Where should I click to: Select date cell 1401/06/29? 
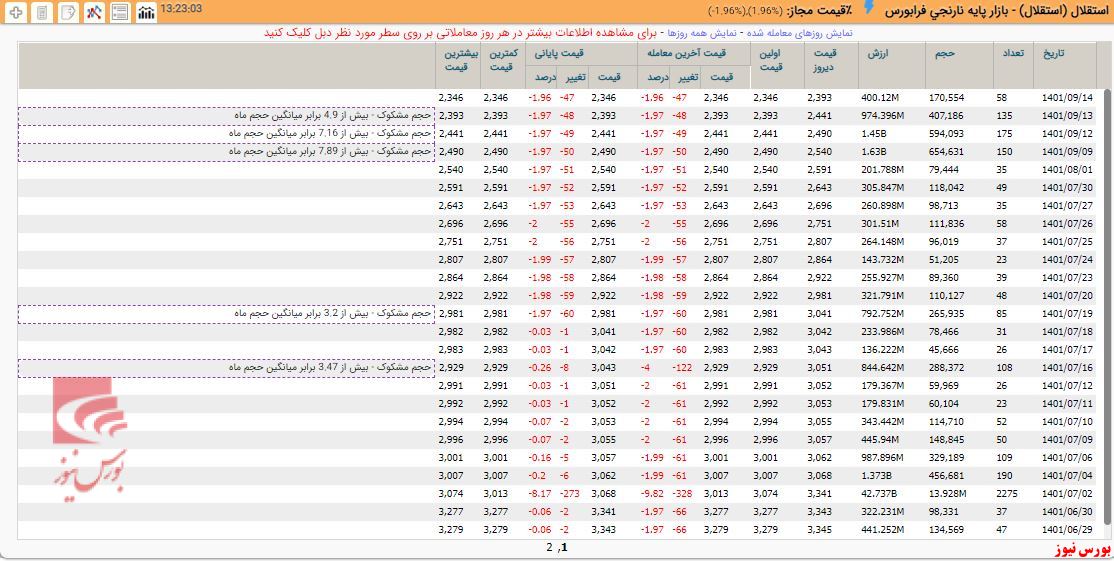click(1067, 530)
